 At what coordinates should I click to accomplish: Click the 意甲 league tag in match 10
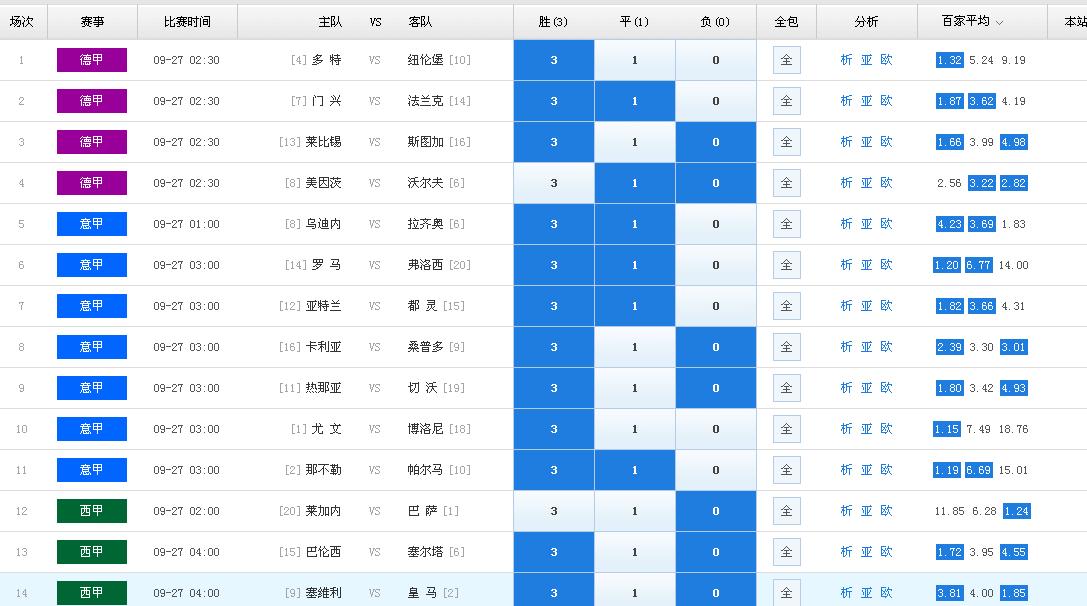(92, 428)
